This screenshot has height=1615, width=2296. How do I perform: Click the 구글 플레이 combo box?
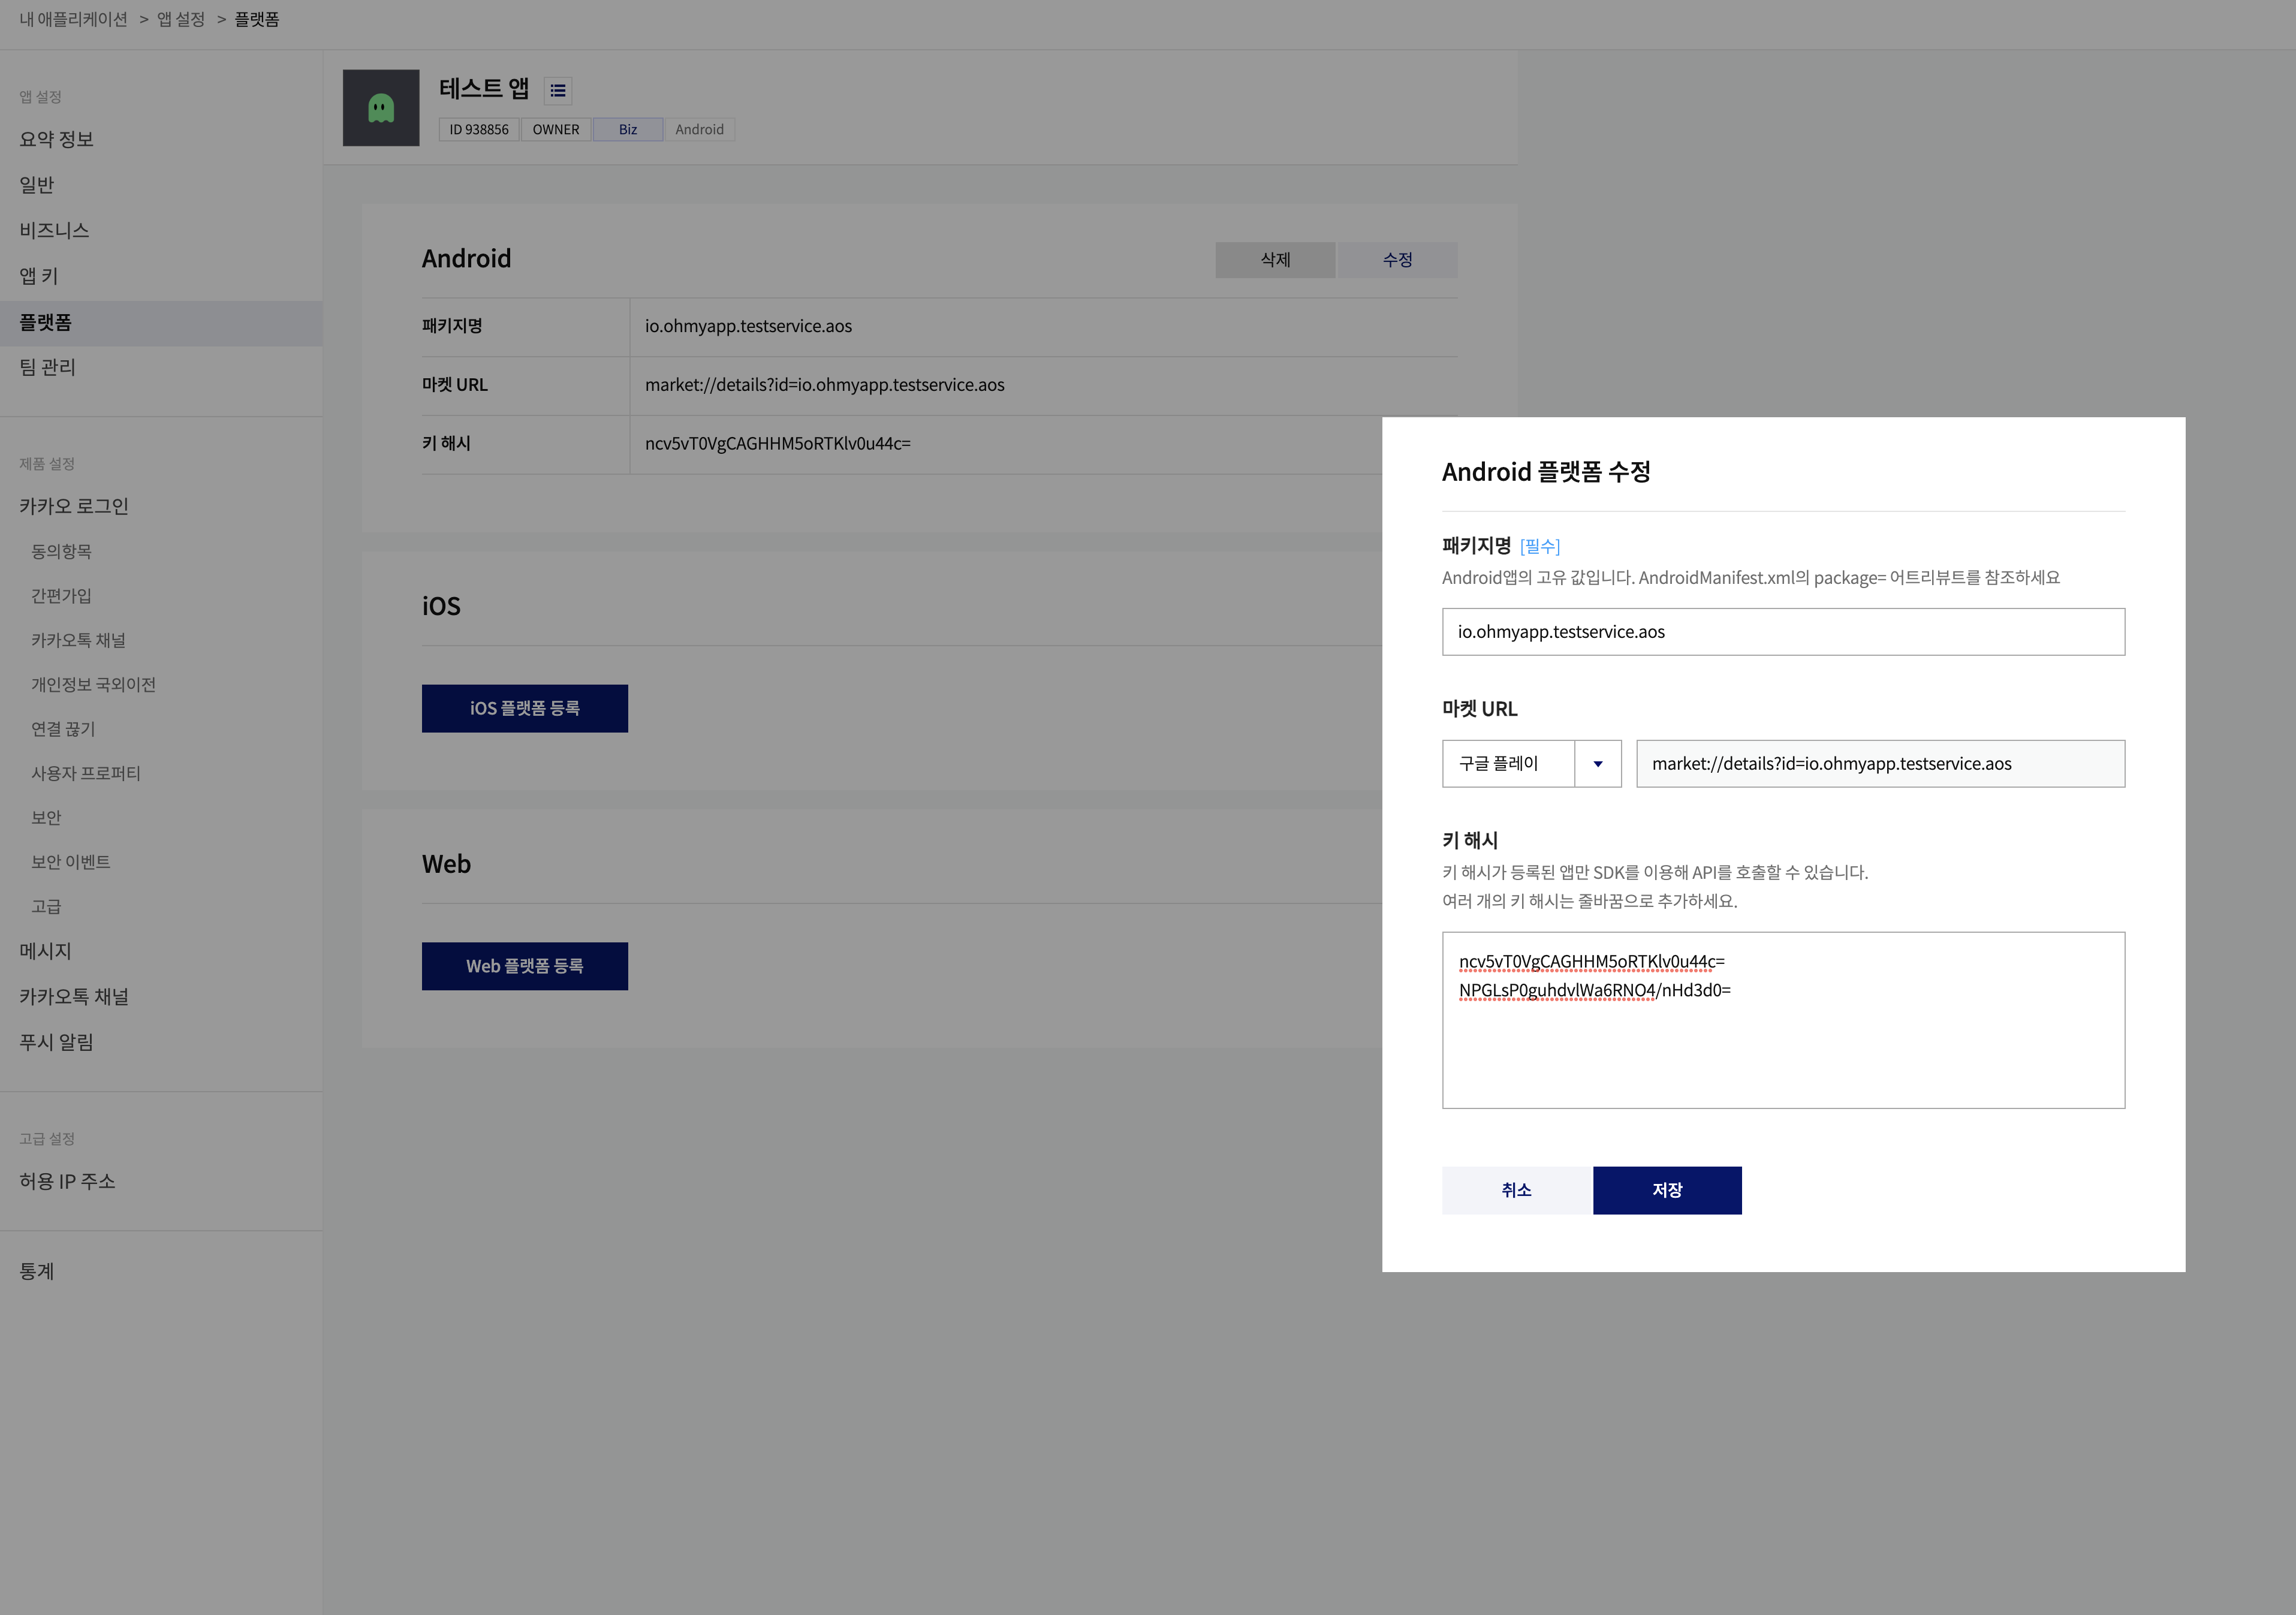1508,764
